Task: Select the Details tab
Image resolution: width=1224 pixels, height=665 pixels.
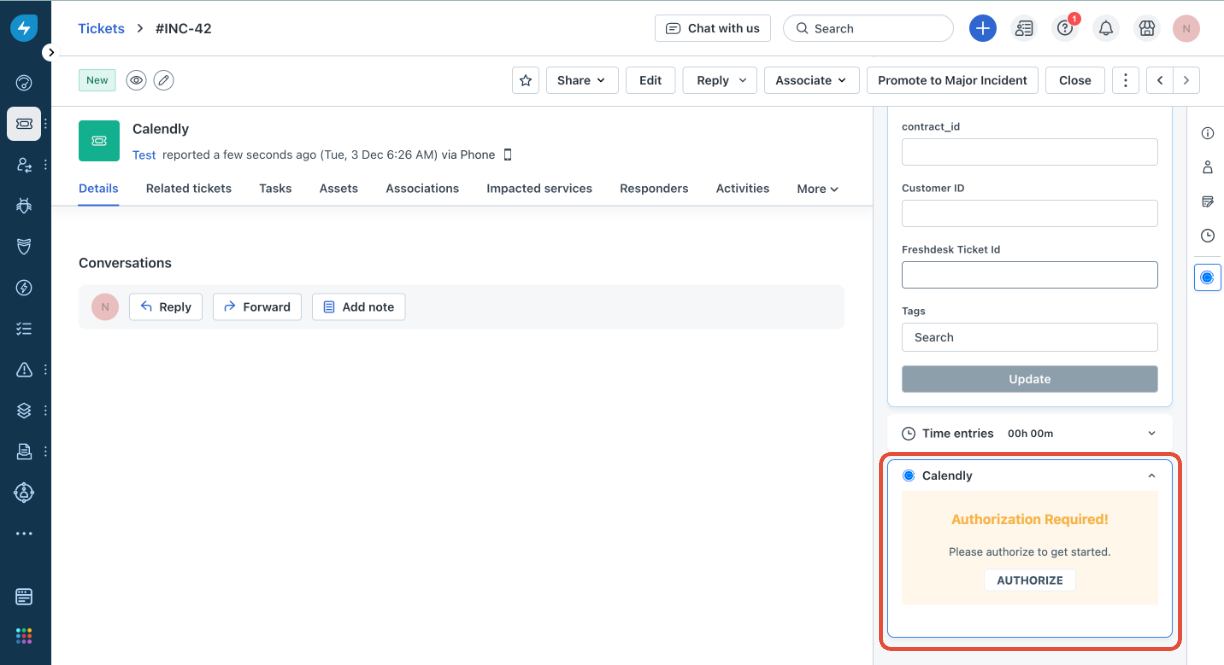Action: click(x=99, y=188)
